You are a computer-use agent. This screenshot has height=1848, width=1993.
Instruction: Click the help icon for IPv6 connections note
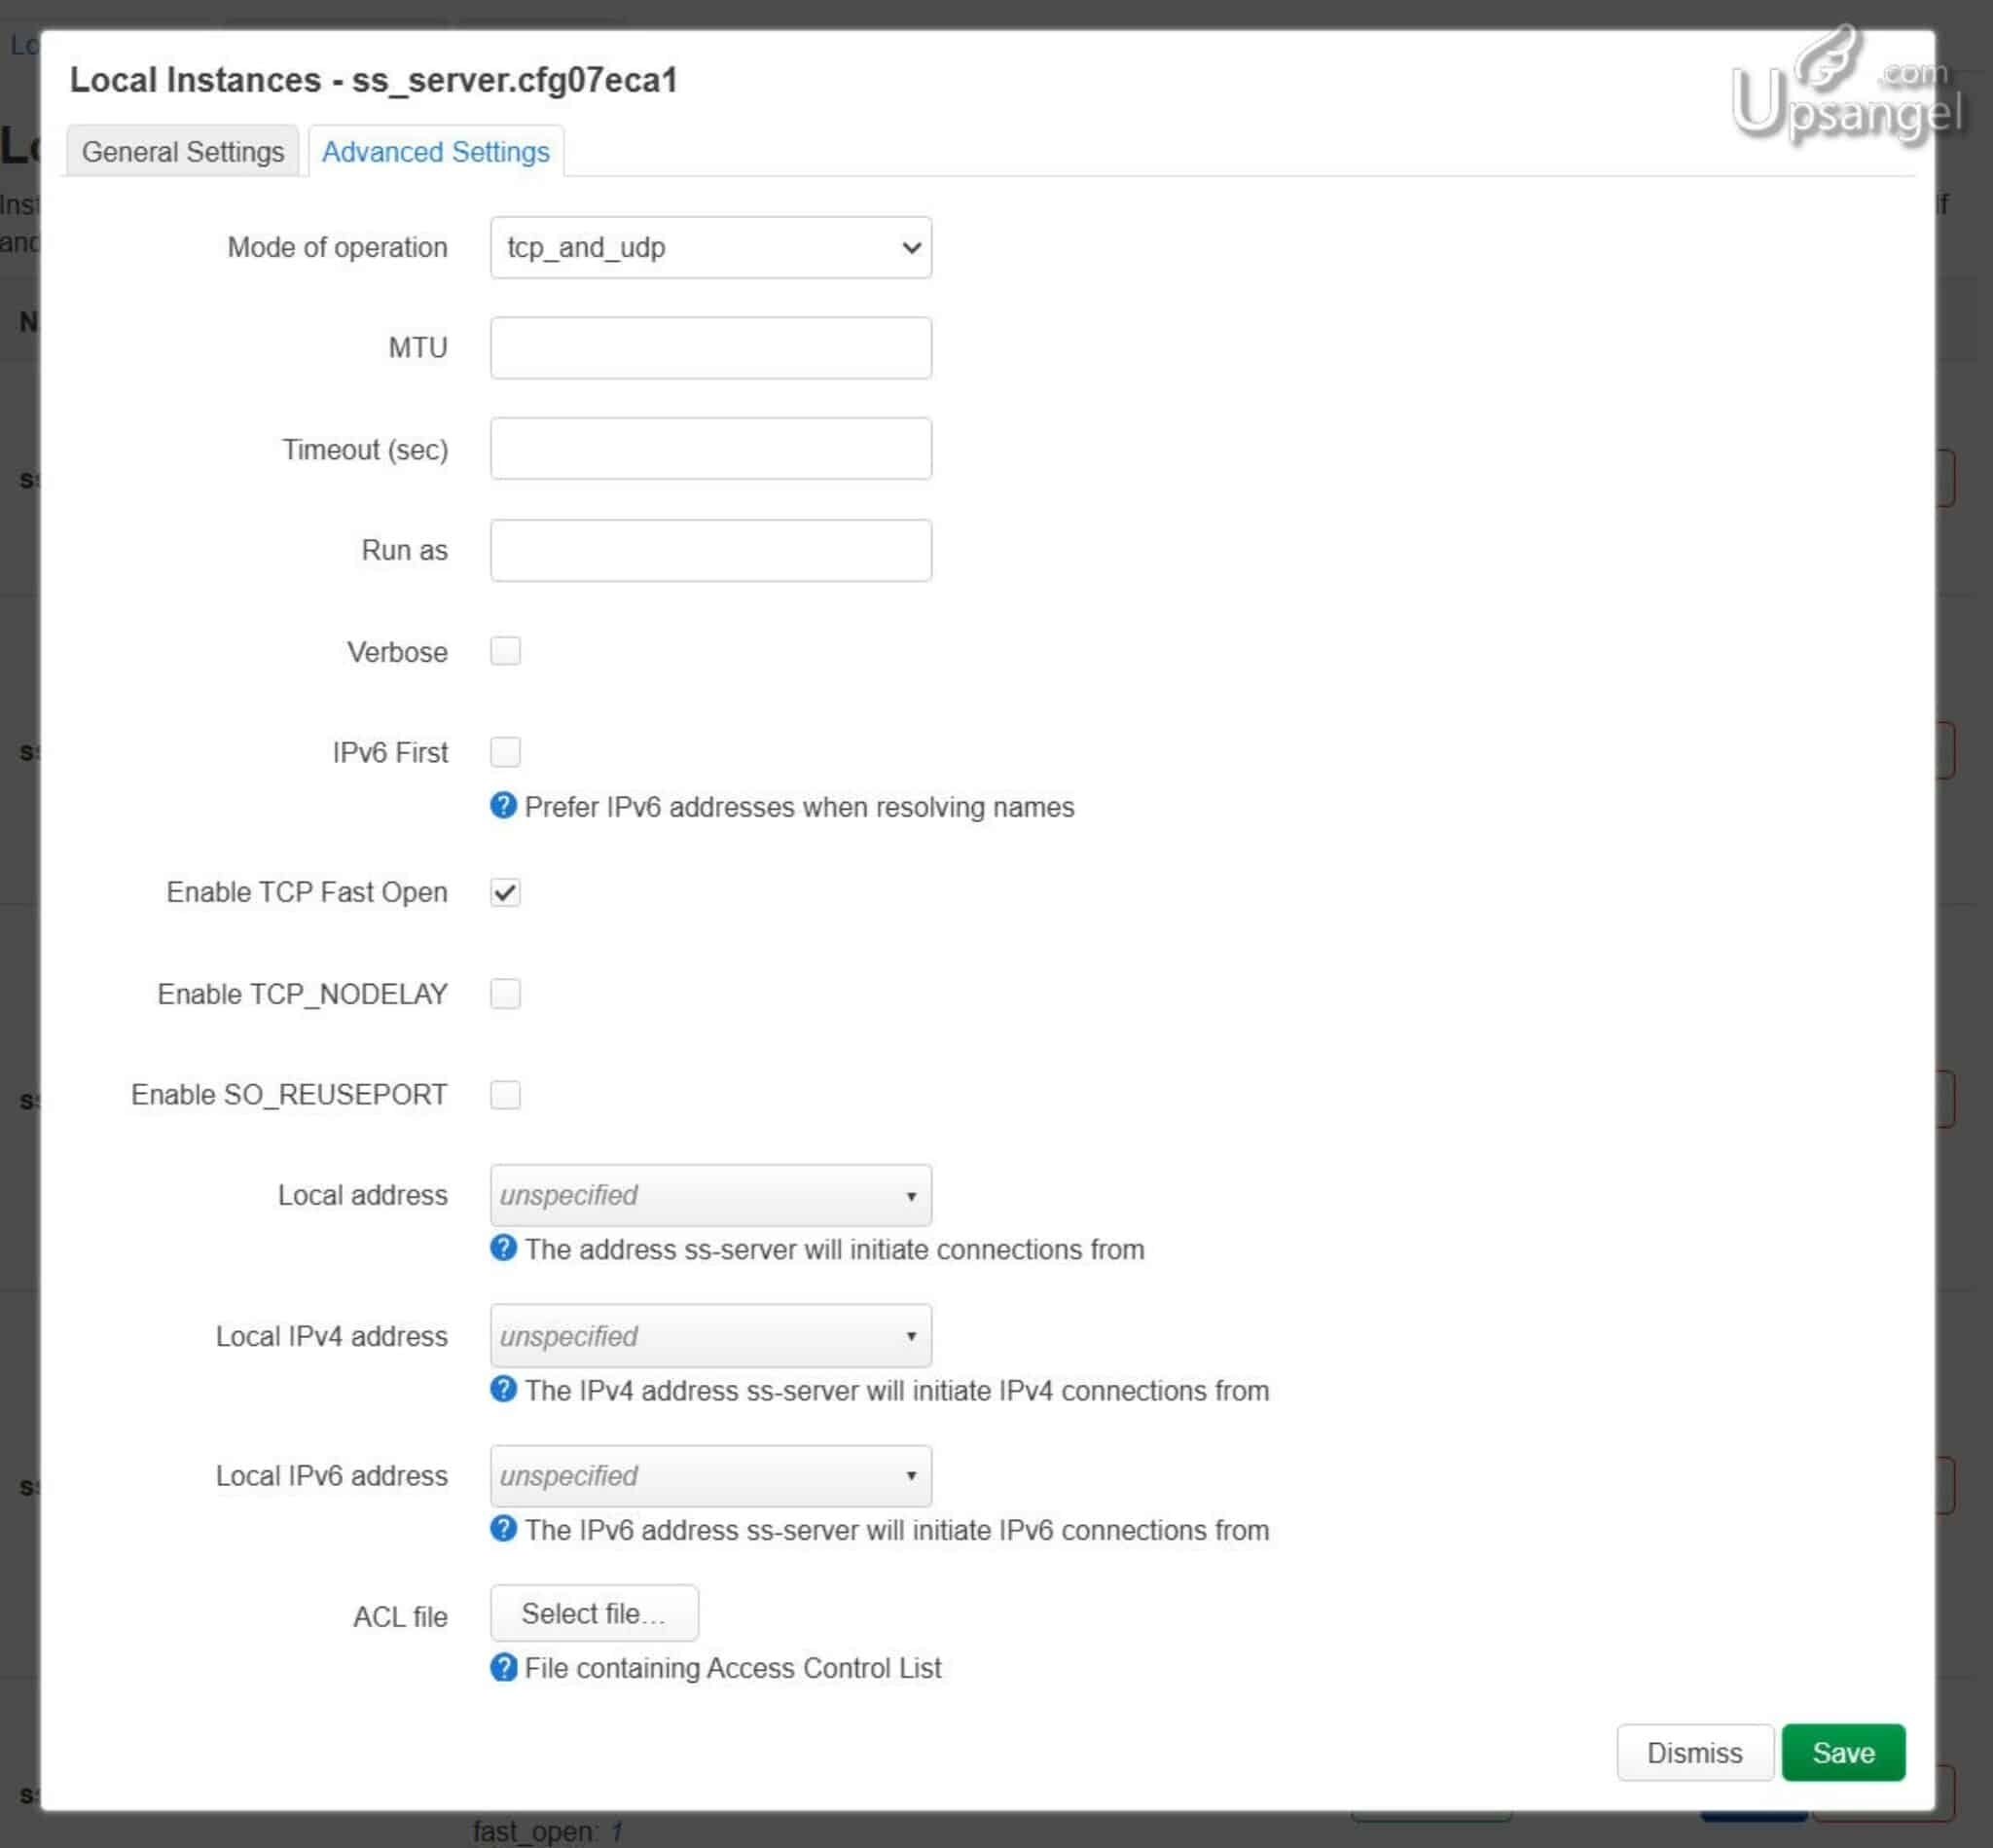(503, 1529)
